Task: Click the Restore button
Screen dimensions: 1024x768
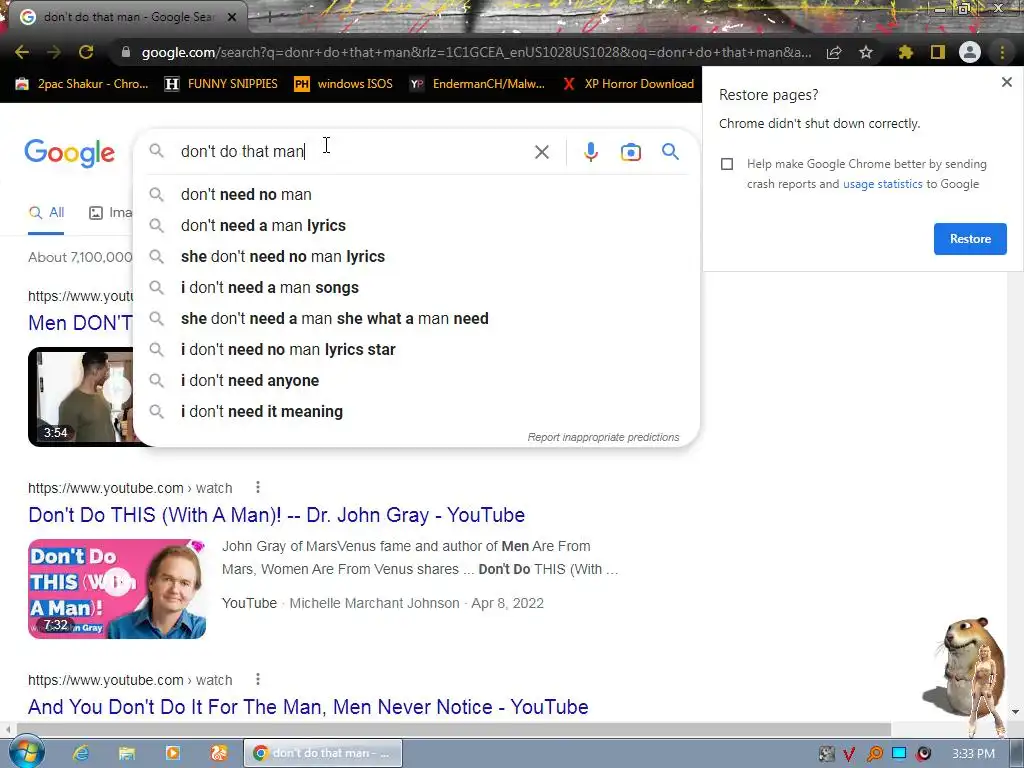Action: (x=970, y=239)
